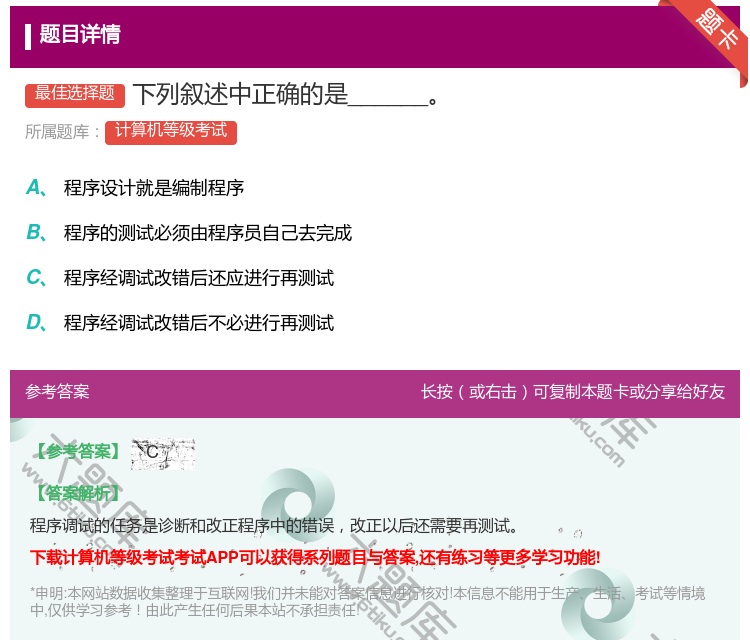Click the 题目详情 header title
Image resolution: width=750 pixels, height=640 pixels.
tap(80, 34)
